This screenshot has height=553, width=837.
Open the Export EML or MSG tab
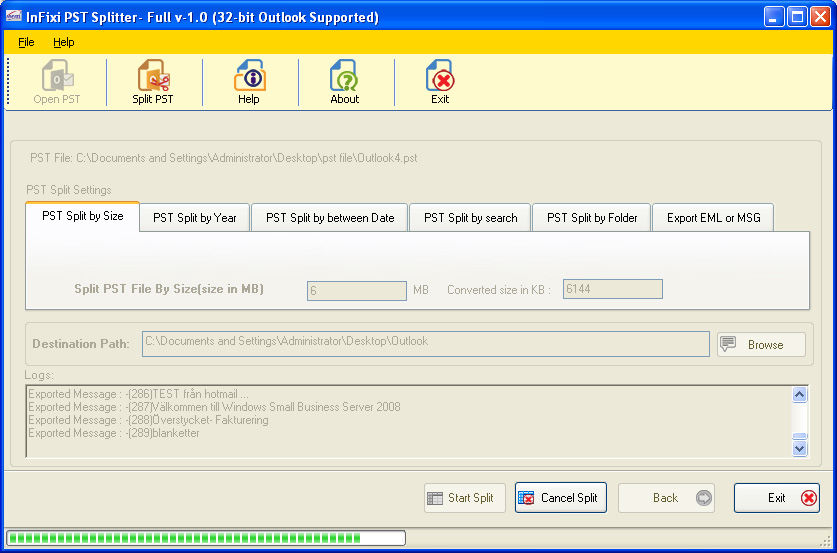point(714,218)
